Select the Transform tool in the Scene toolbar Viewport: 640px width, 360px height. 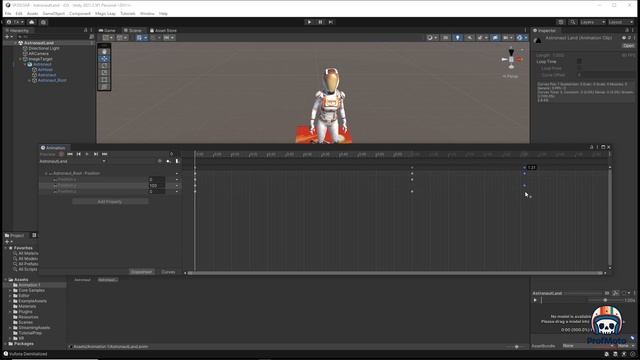click(104, 87)
